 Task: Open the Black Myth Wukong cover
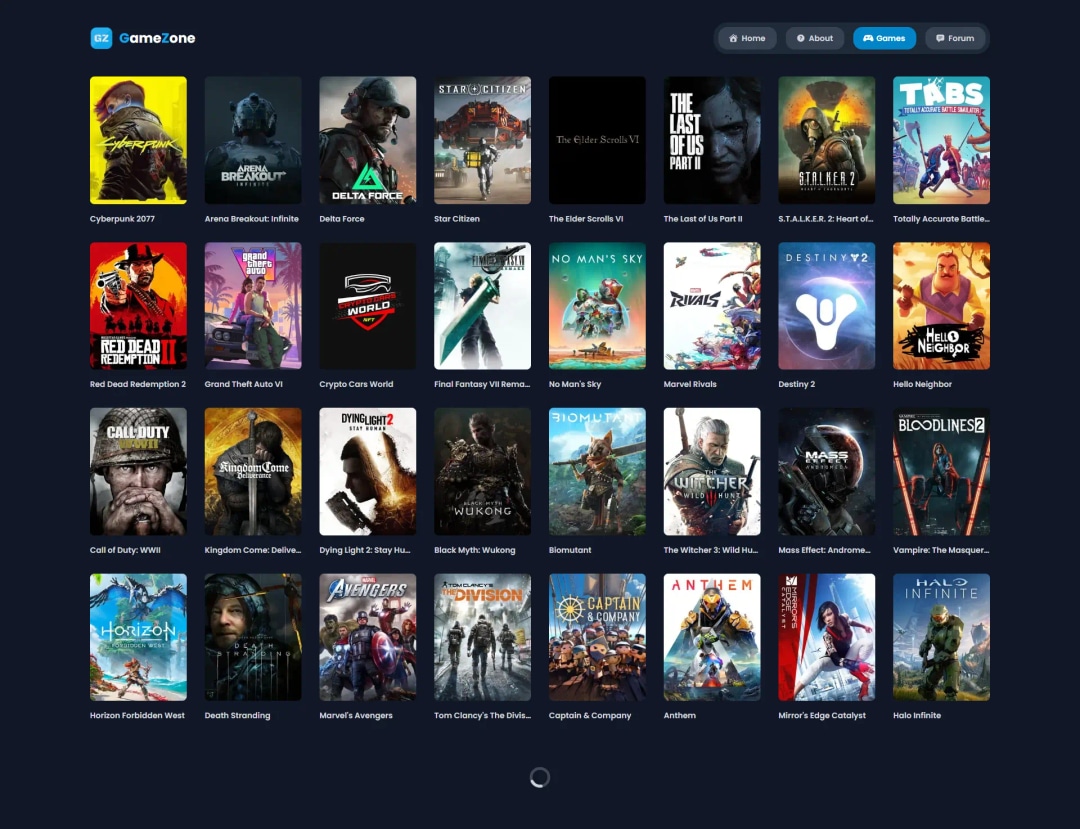(482, 472)
